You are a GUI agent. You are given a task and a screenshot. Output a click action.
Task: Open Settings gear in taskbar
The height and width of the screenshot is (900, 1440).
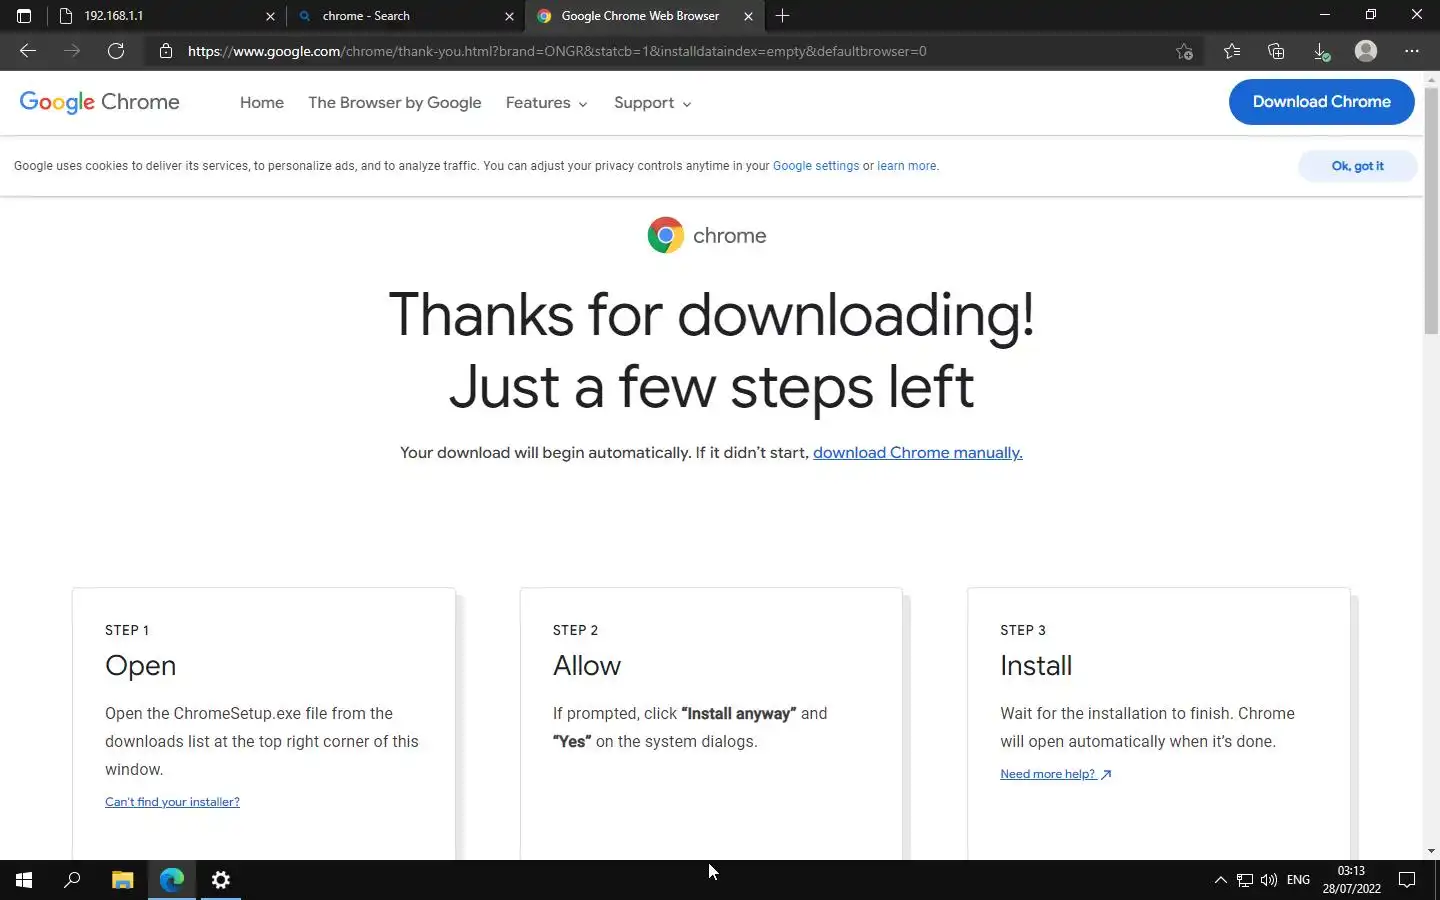point(221,880)
